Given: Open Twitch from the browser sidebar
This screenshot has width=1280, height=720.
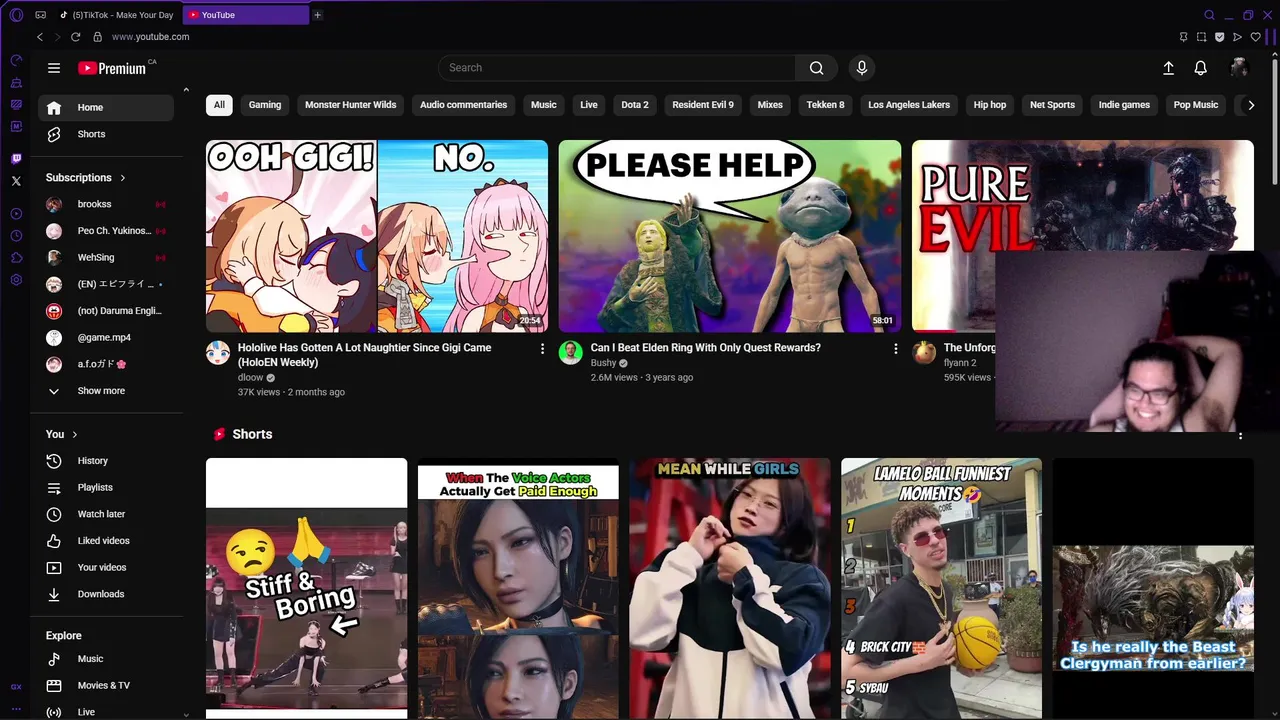Looking at the screenshot, I should click(x=16, y=159).
